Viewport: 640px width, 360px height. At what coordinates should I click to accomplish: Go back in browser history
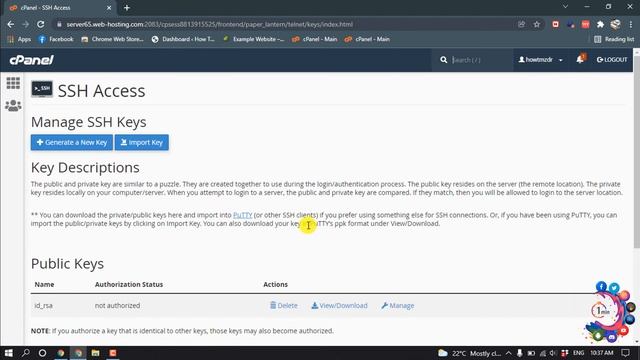click(11, 24)
